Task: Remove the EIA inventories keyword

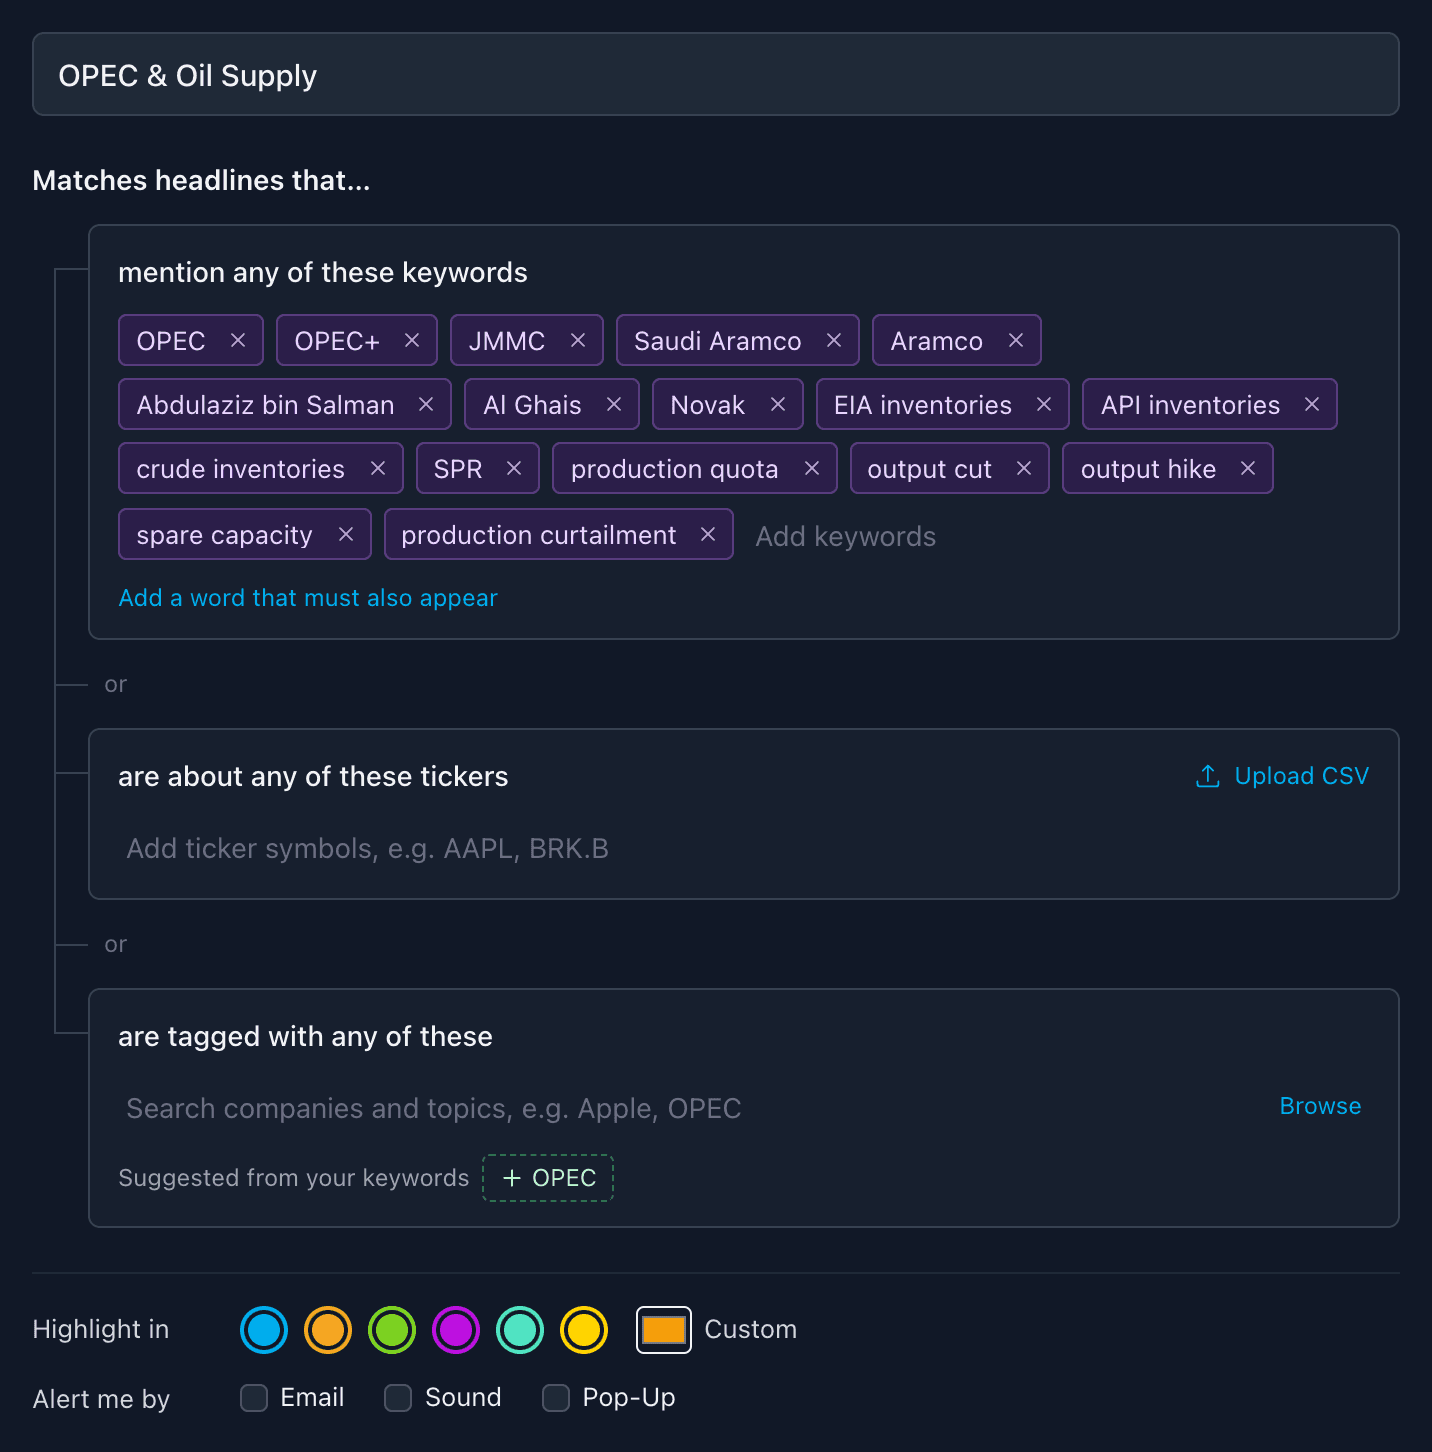Action: tap(1044, 404)
